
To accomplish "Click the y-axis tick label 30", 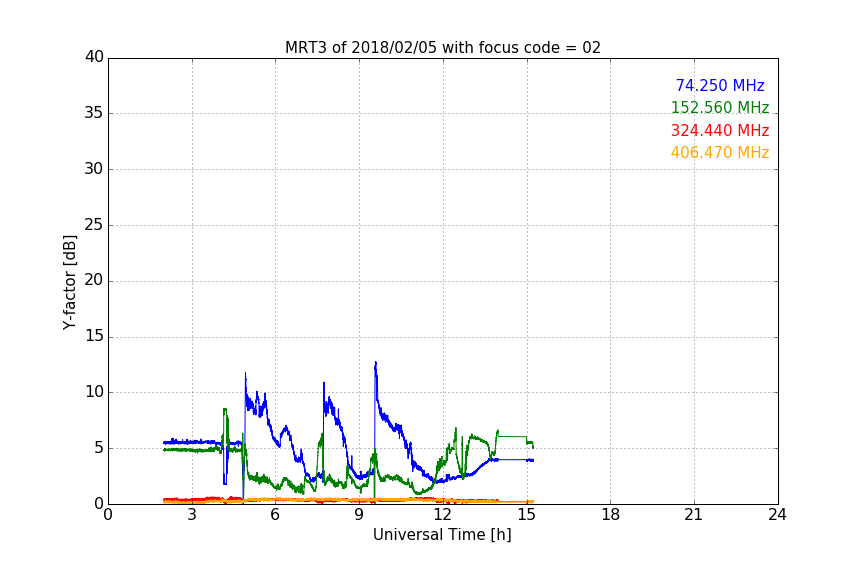I will tap(94, 169).
